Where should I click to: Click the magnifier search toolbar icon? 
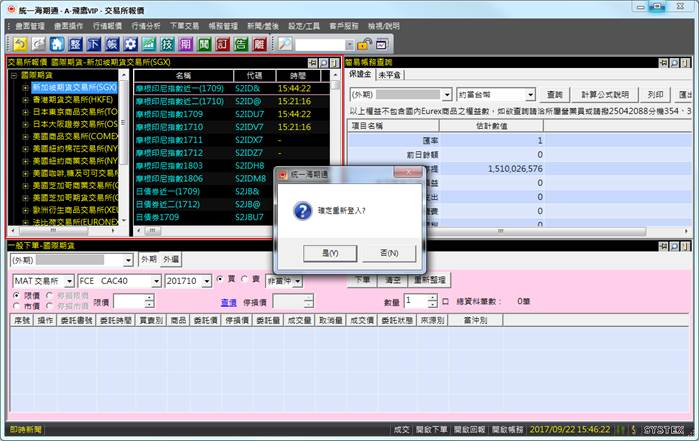point(284,44)
